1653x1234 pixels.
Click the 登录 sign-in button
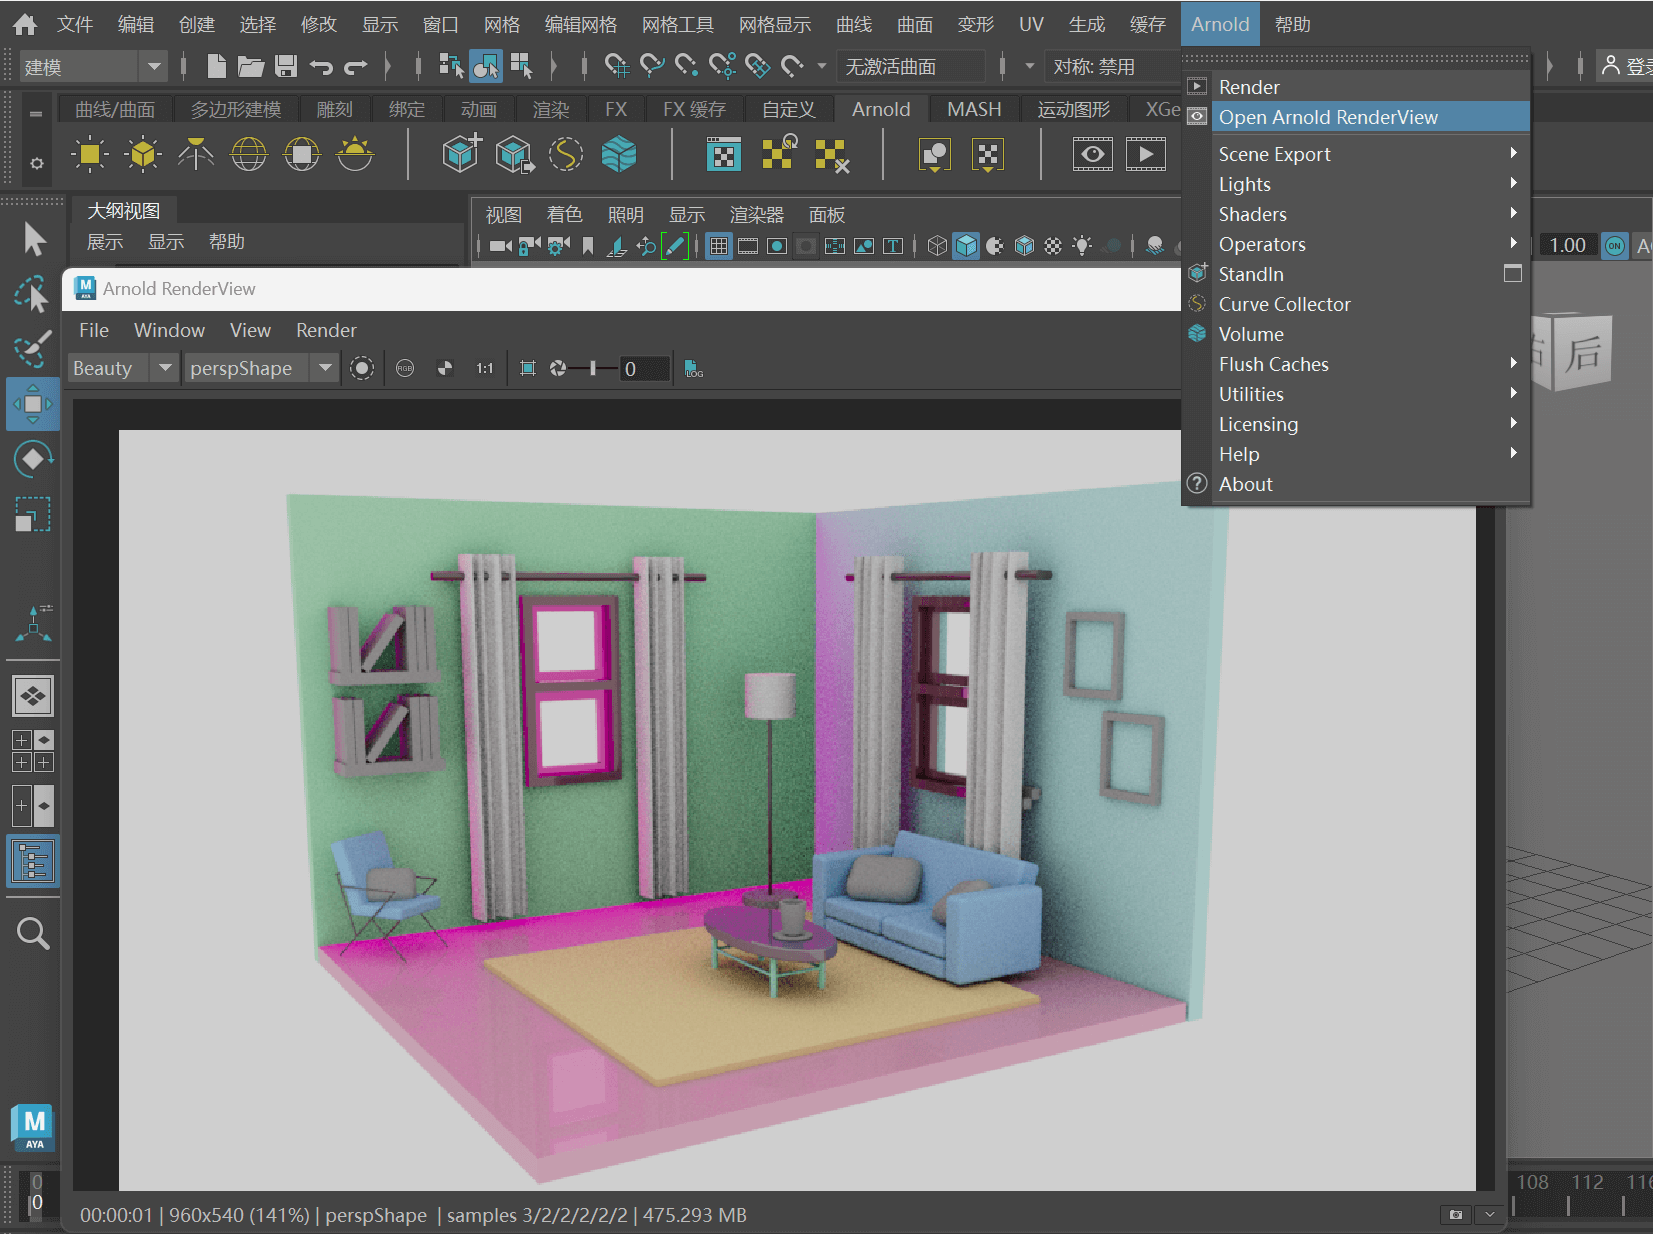[x=1626, y=66]
